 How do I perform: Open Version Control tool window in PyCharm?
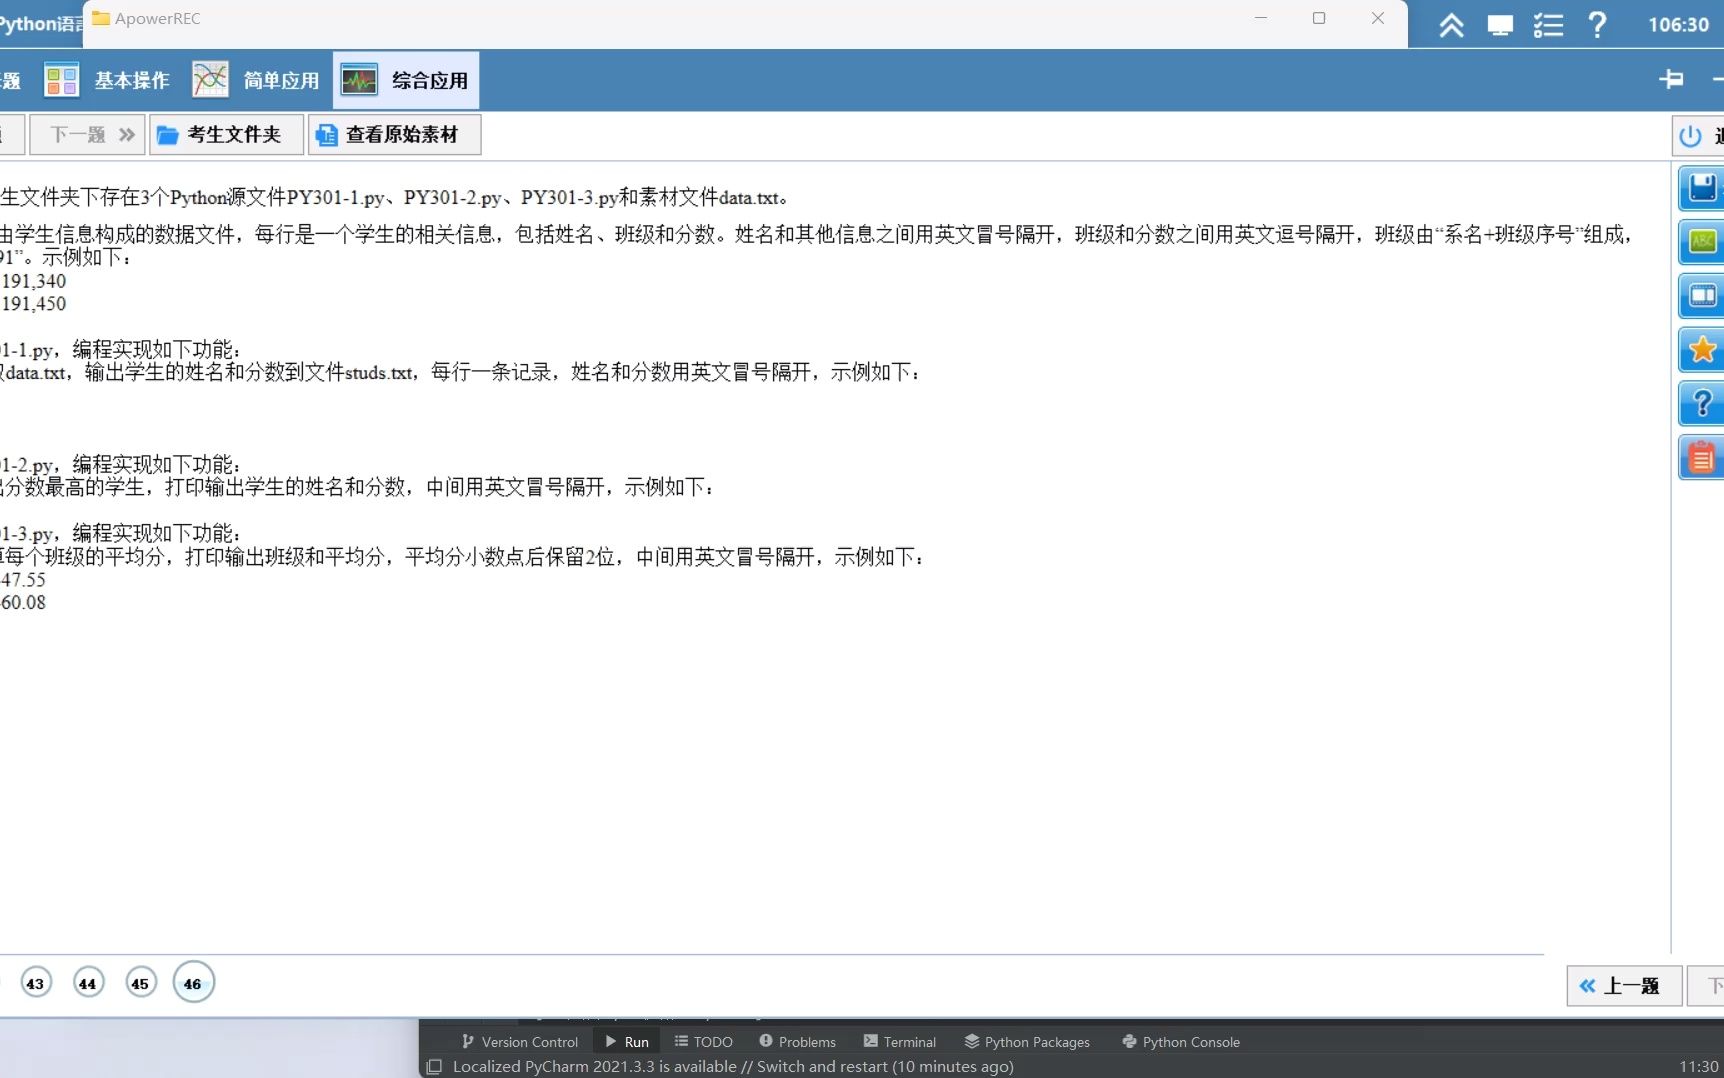[519, 1041]
